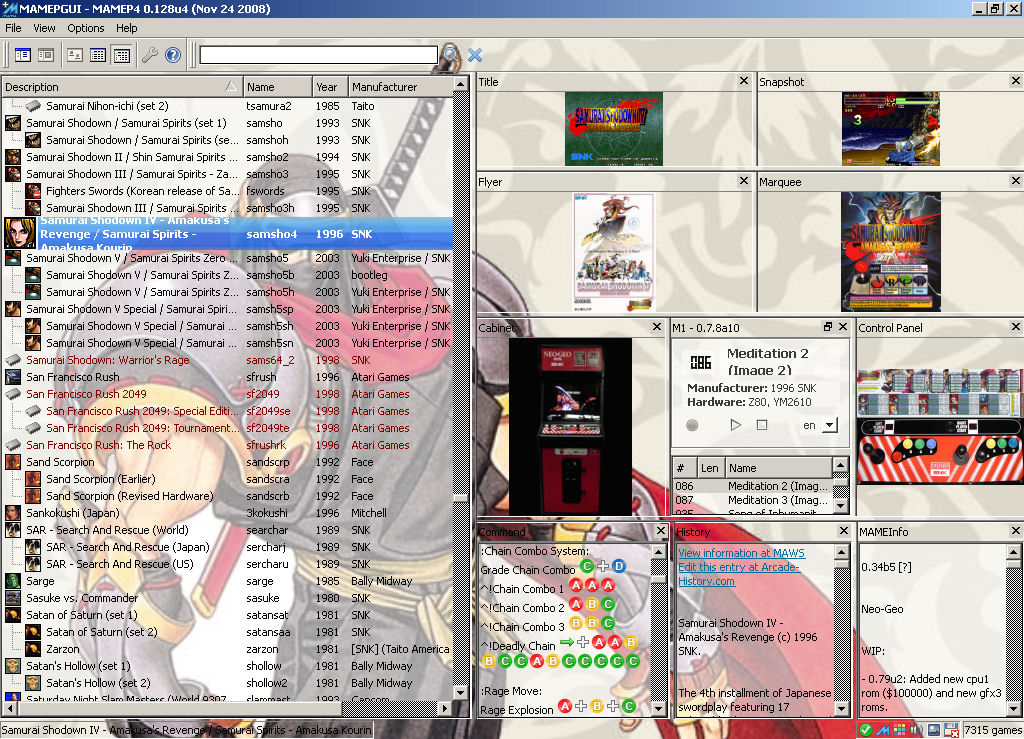The image size is (1024, 739).
Task: Click the floppy disk status bar icon
Action: tap(951, 730)
